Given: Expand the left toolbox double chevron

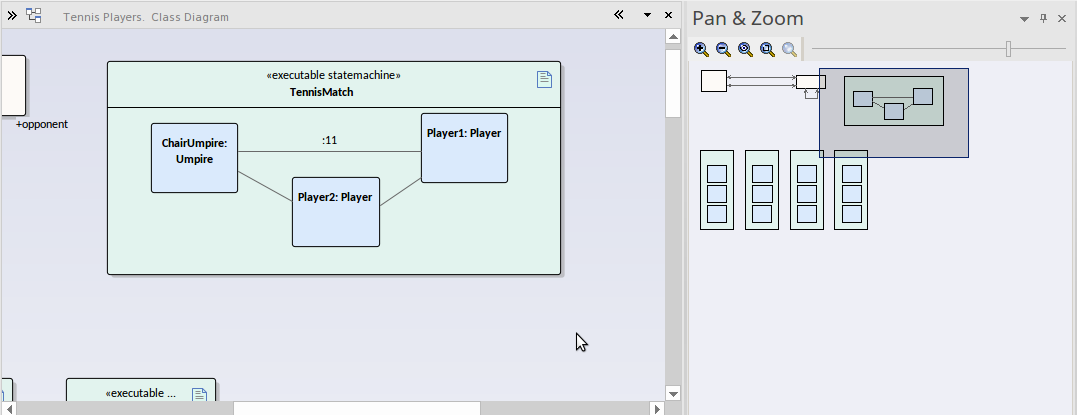Looking at the screenshot, I should point(12,16).
